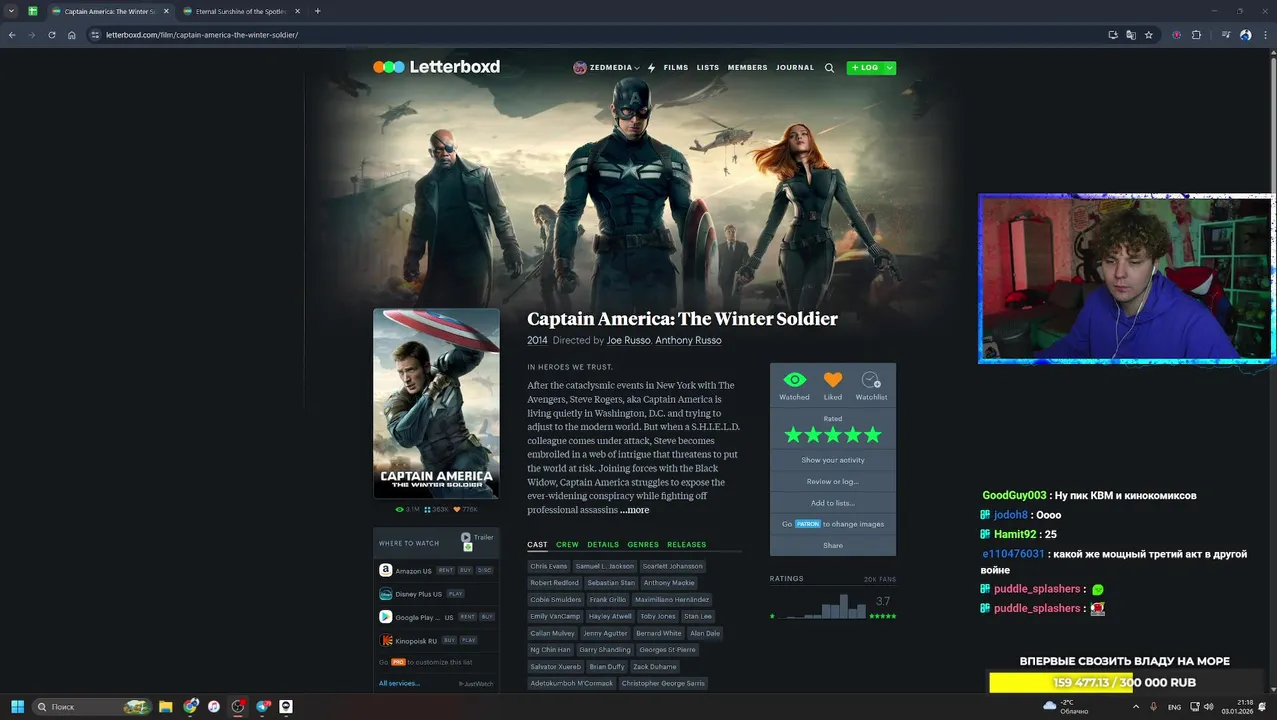Switch to the CREW tab
This screenshot has height=720, width=1277.
(567, 545)
